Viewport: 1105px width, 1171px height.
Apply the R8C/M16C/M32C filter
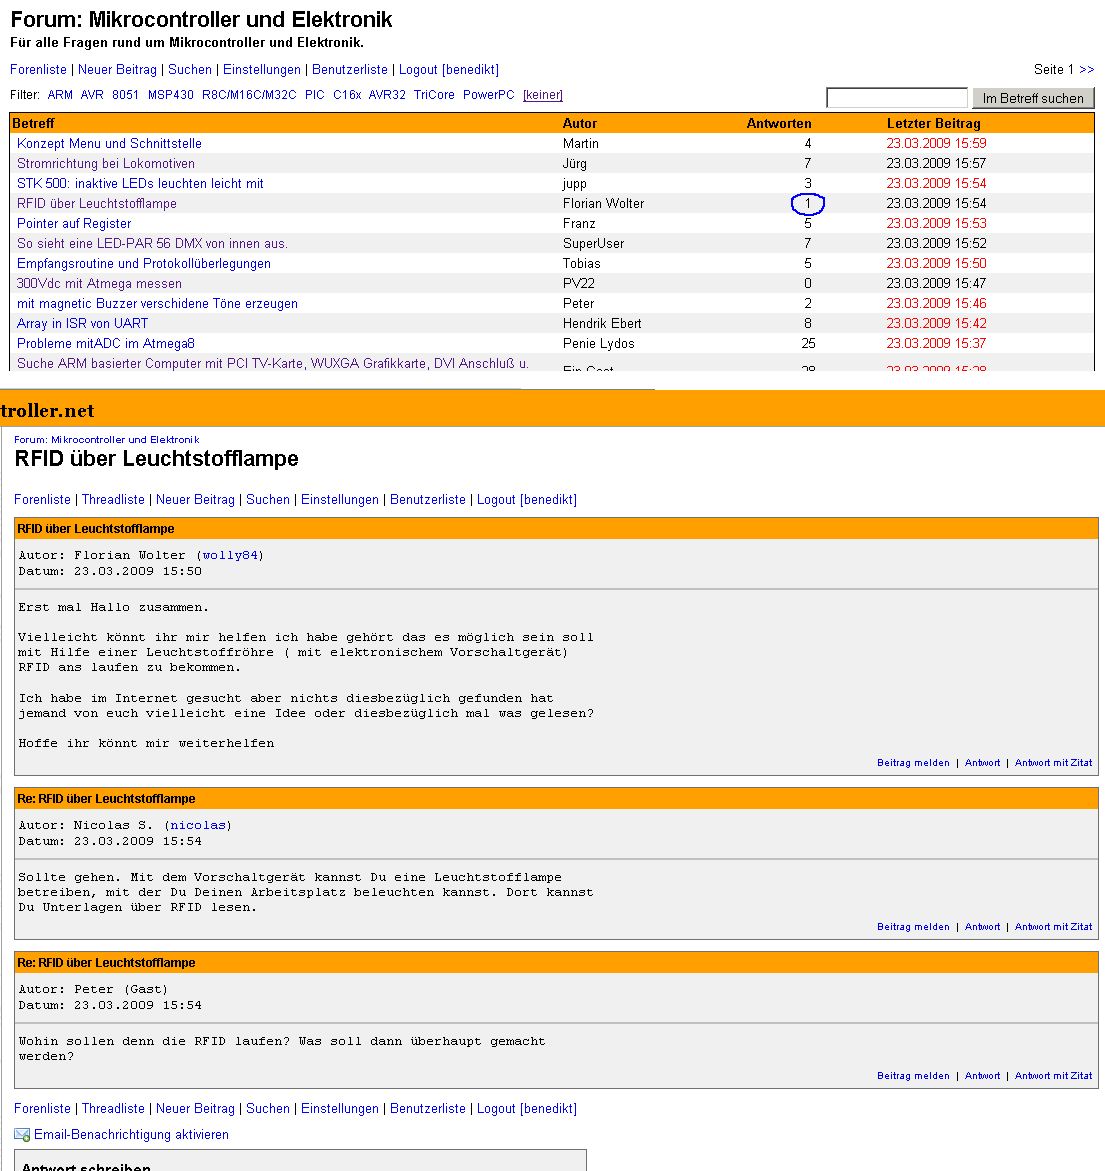[249, 95]
